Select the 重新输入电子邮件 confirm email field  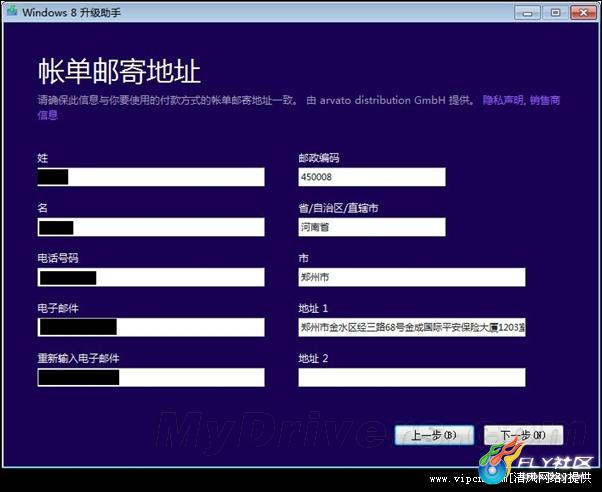151,377
